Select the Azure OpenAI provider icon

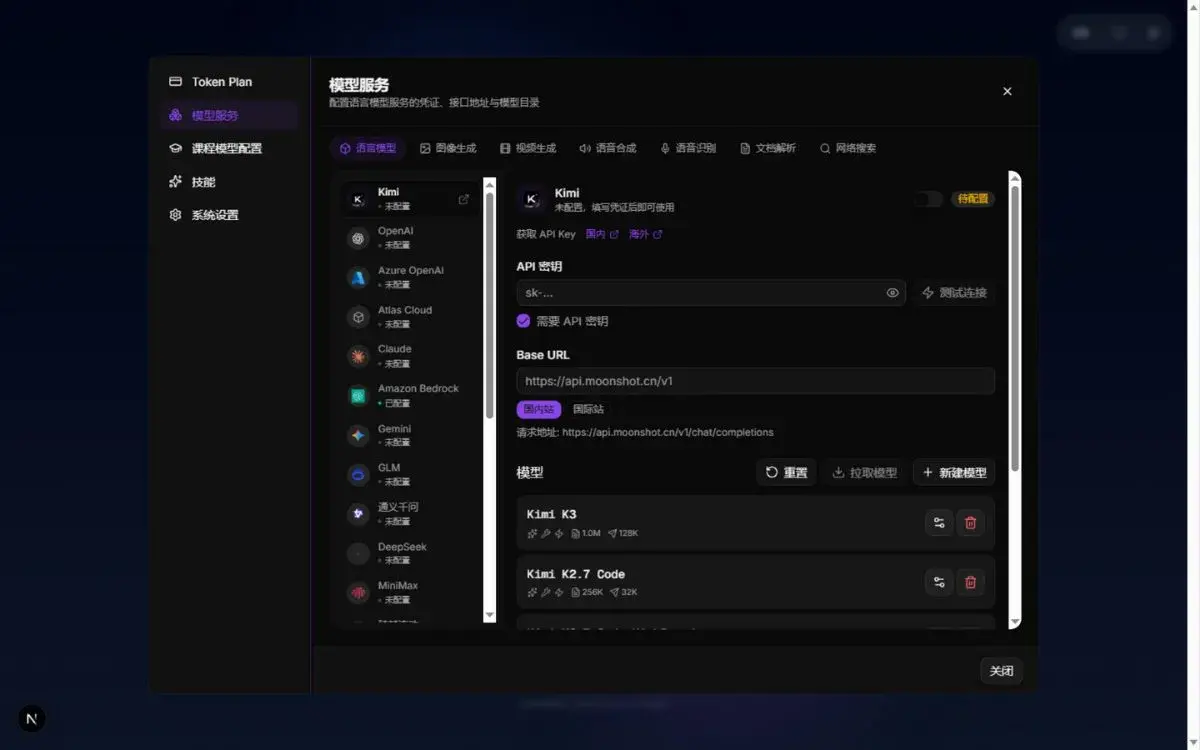[x=358, y=278]
